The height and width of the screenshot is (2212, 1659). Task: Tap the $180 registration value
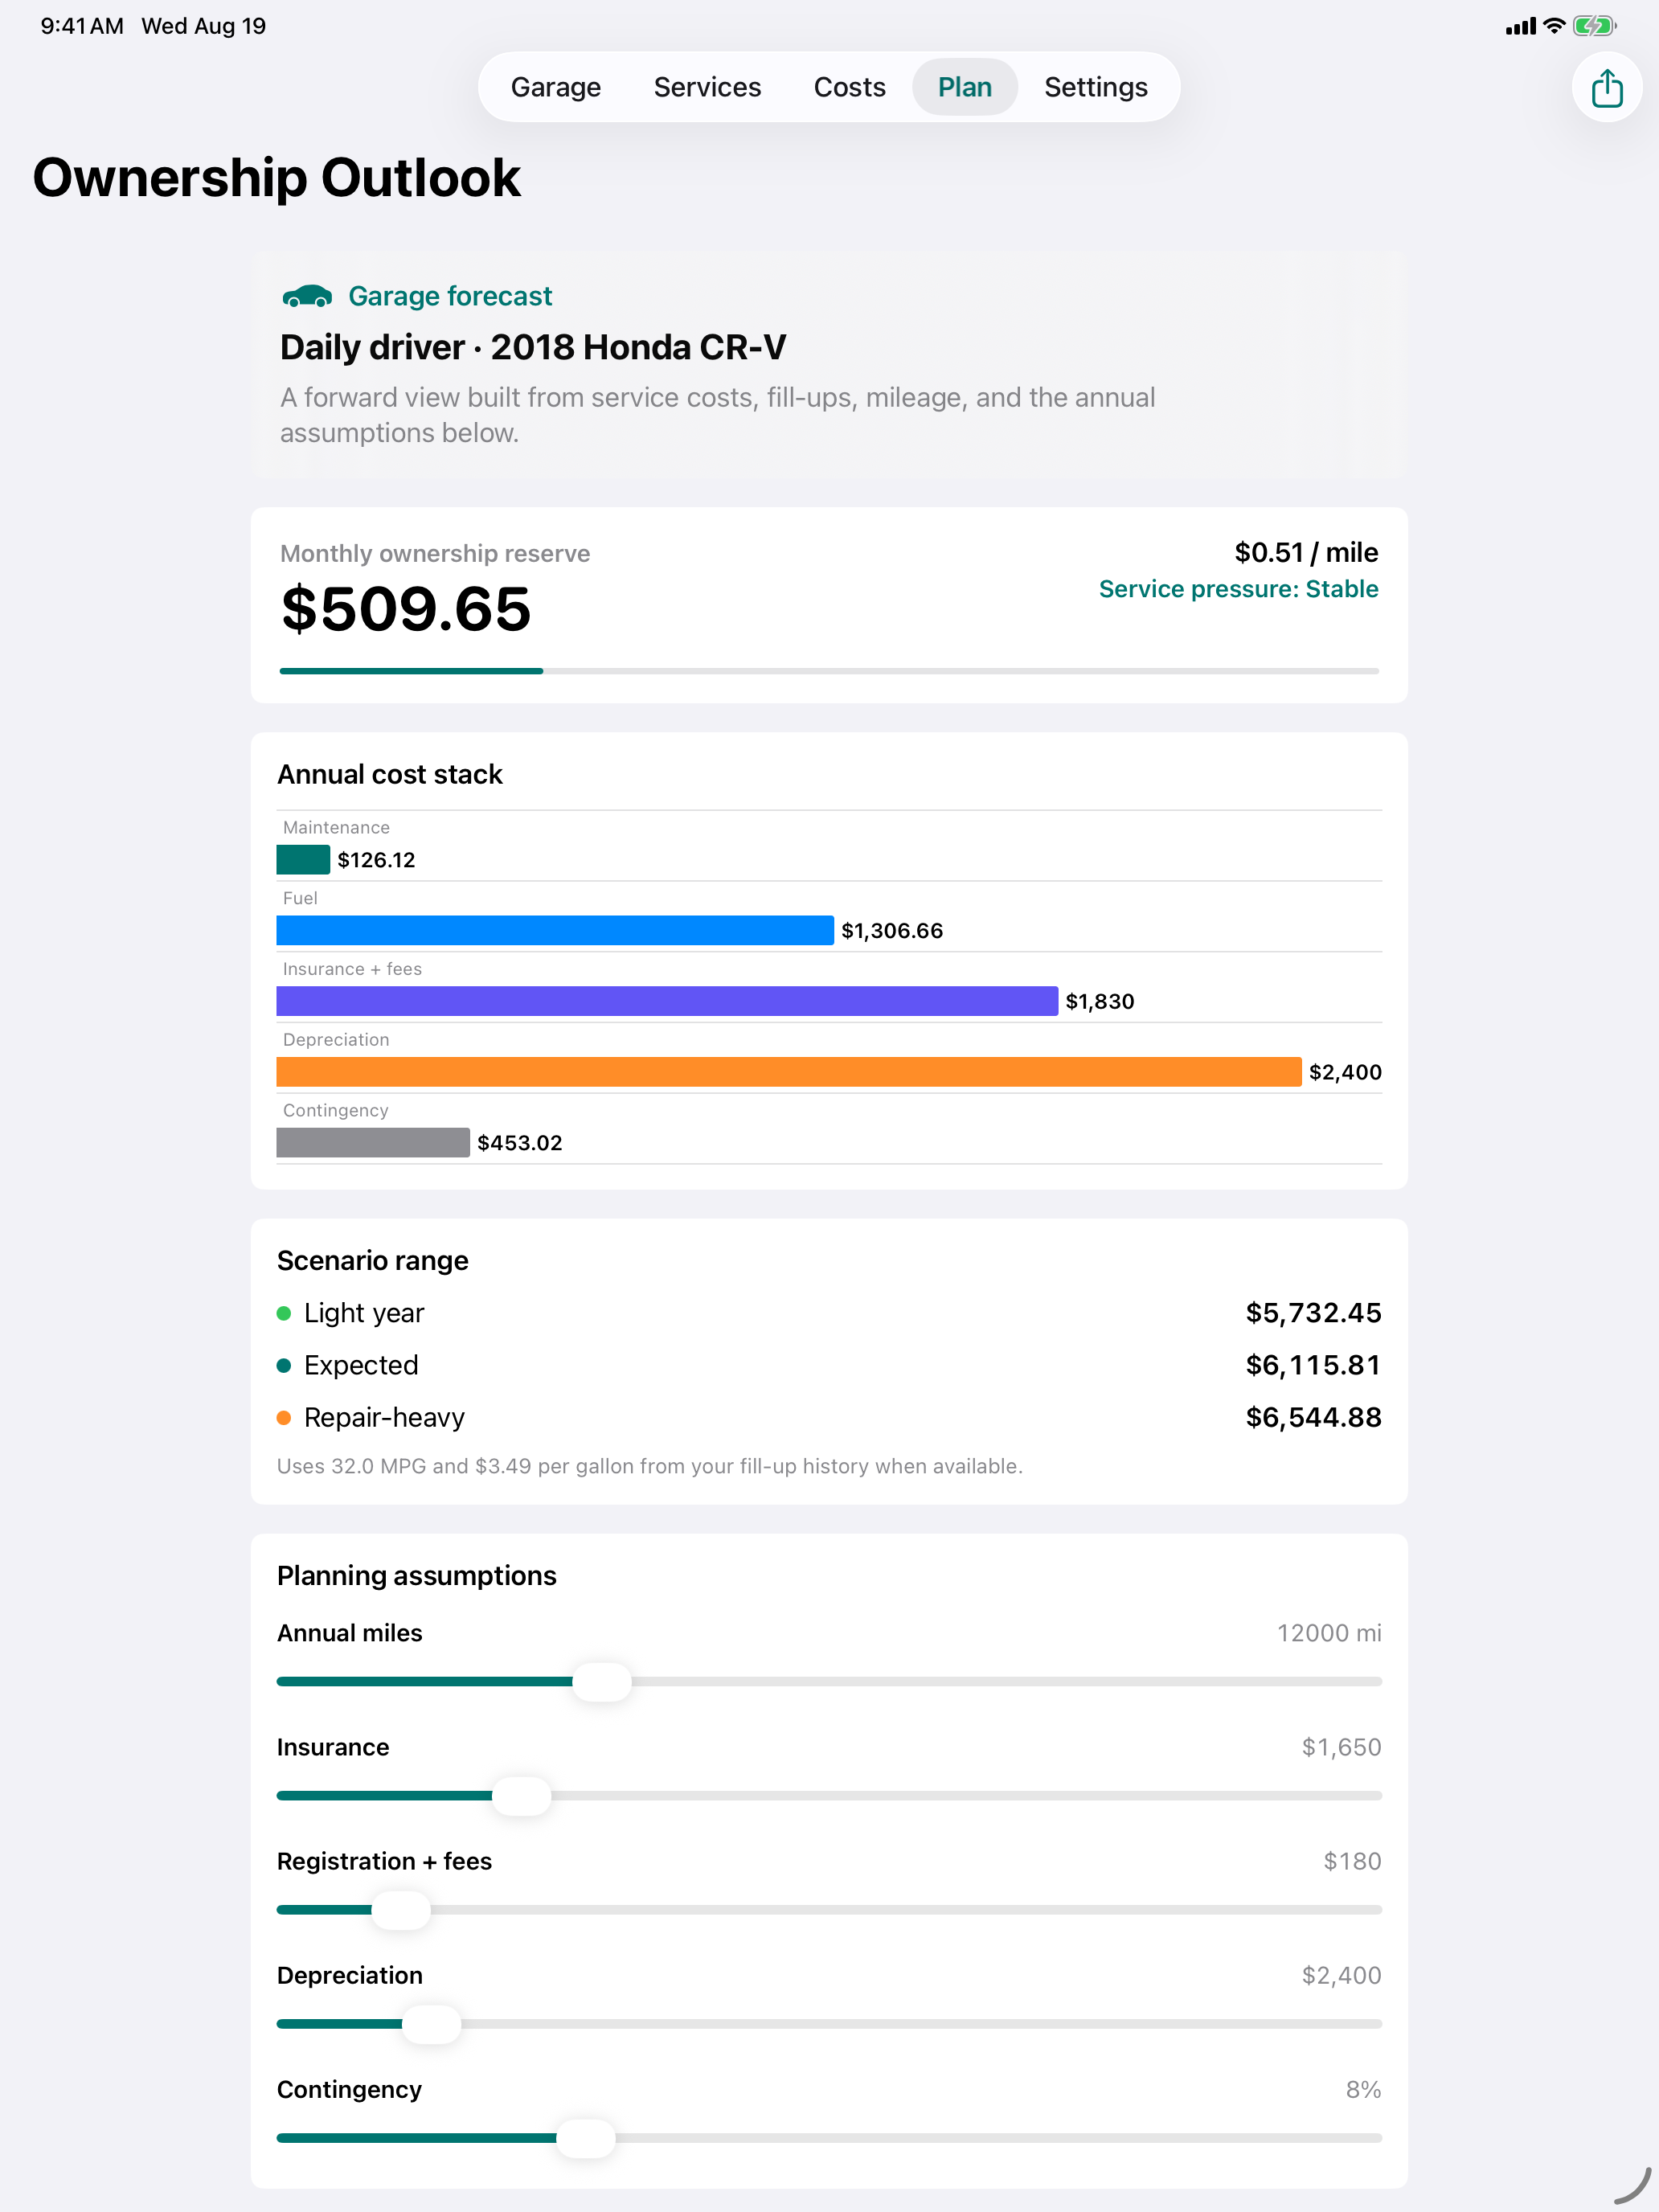coord(1352,1861)
